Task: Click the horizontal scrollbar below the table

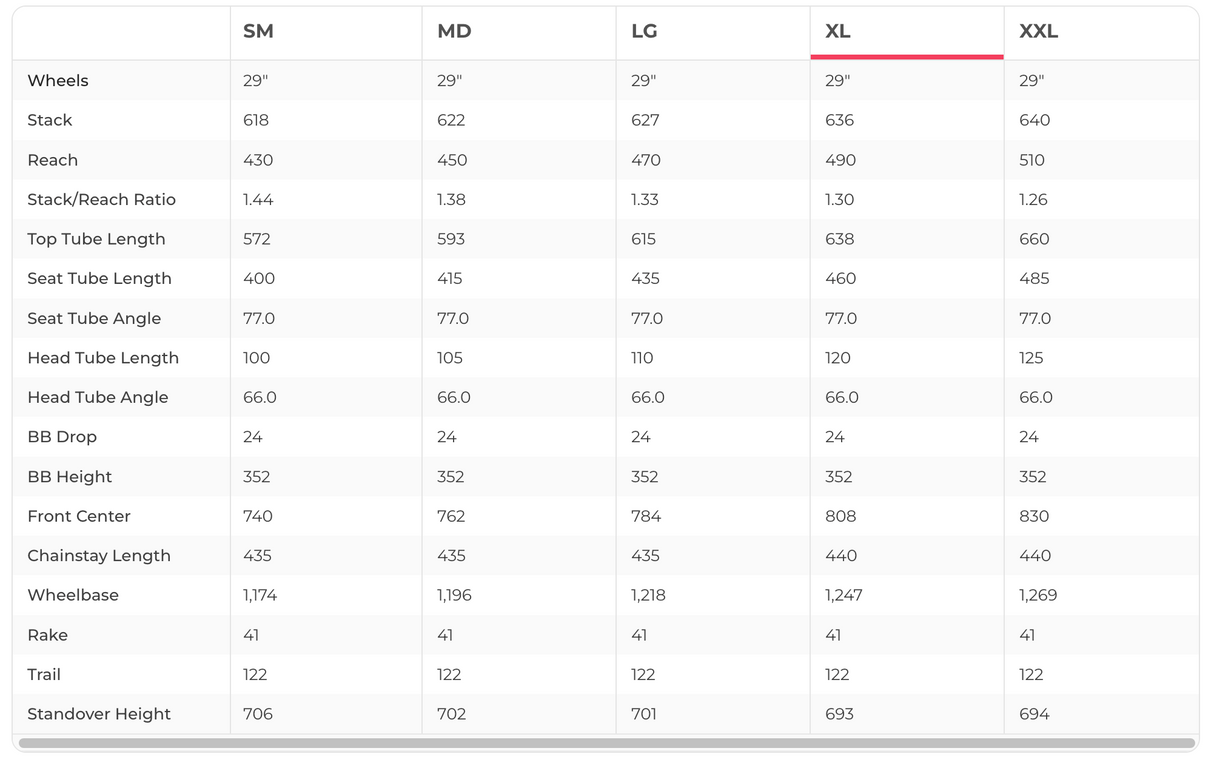Action: coord(606,743)
